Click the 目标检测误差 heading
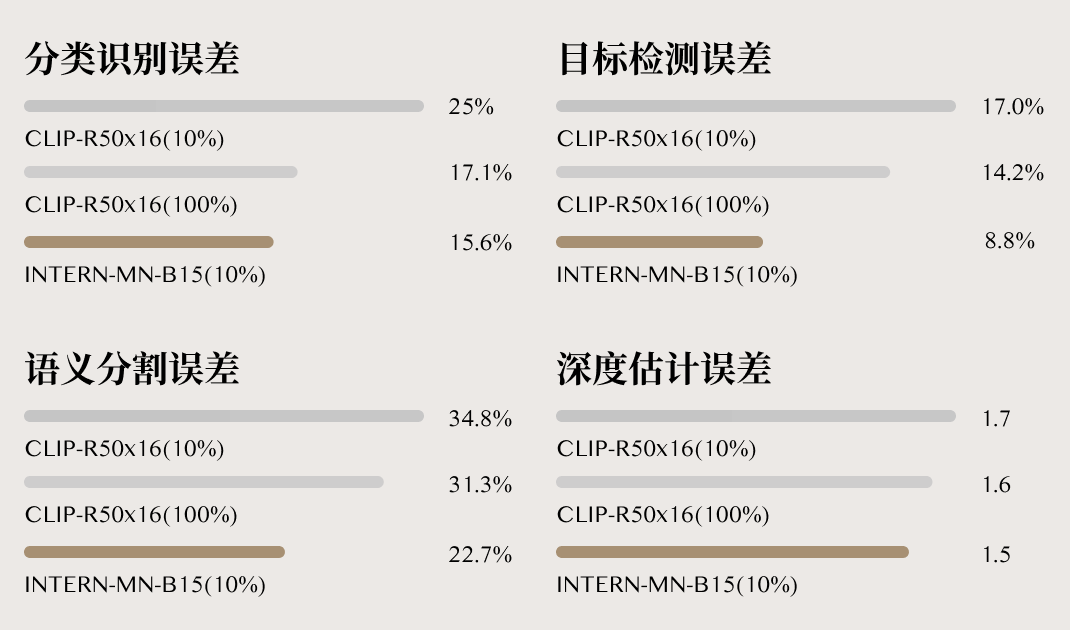The image size is (1070, 630). pos(664,59)
